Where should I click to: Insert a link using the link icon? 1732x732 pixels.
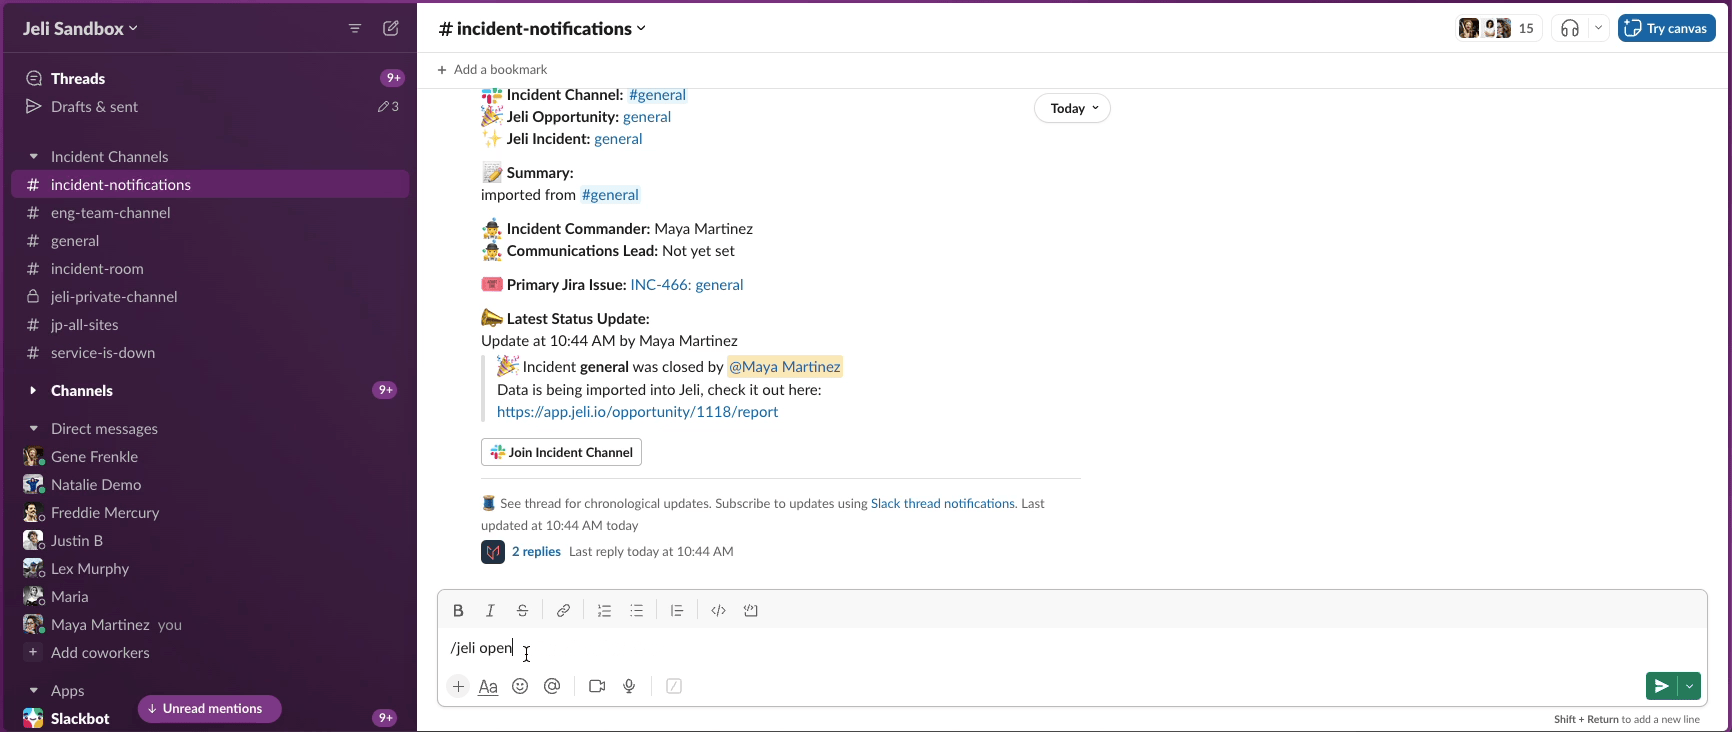click(x=563, y=610)
